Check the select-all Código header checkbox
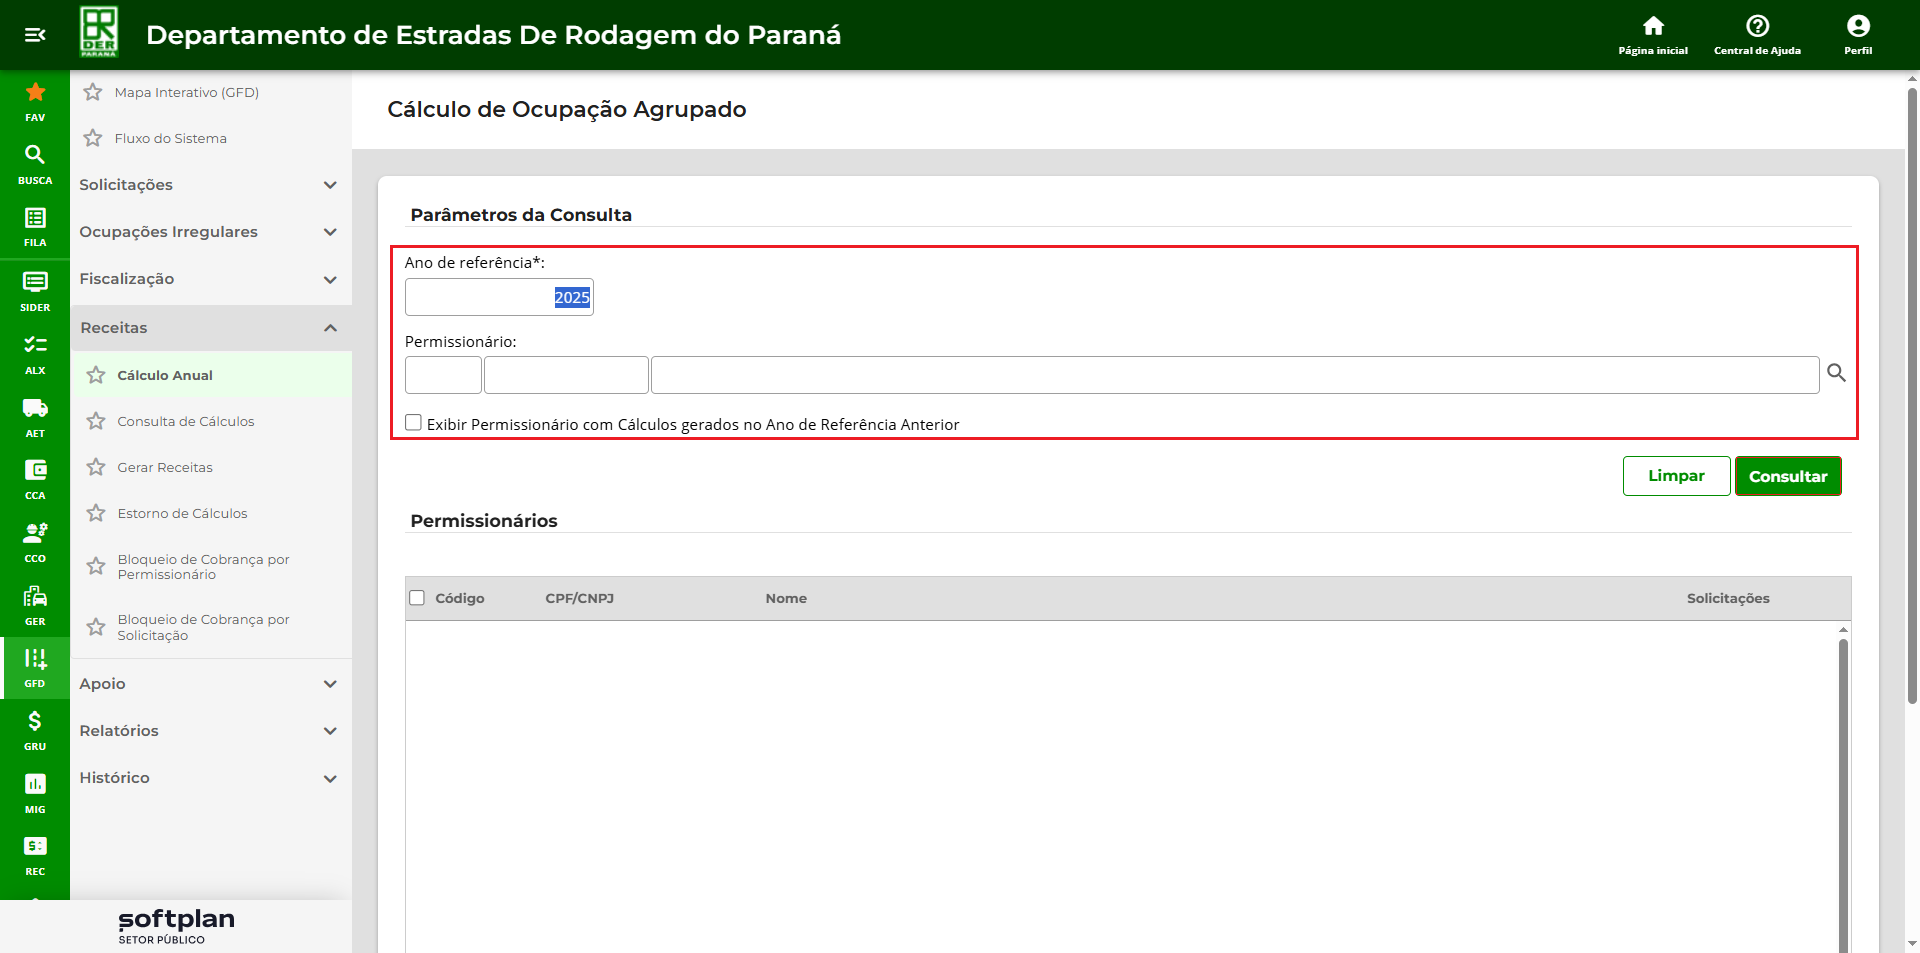 (x=417, y=598)
